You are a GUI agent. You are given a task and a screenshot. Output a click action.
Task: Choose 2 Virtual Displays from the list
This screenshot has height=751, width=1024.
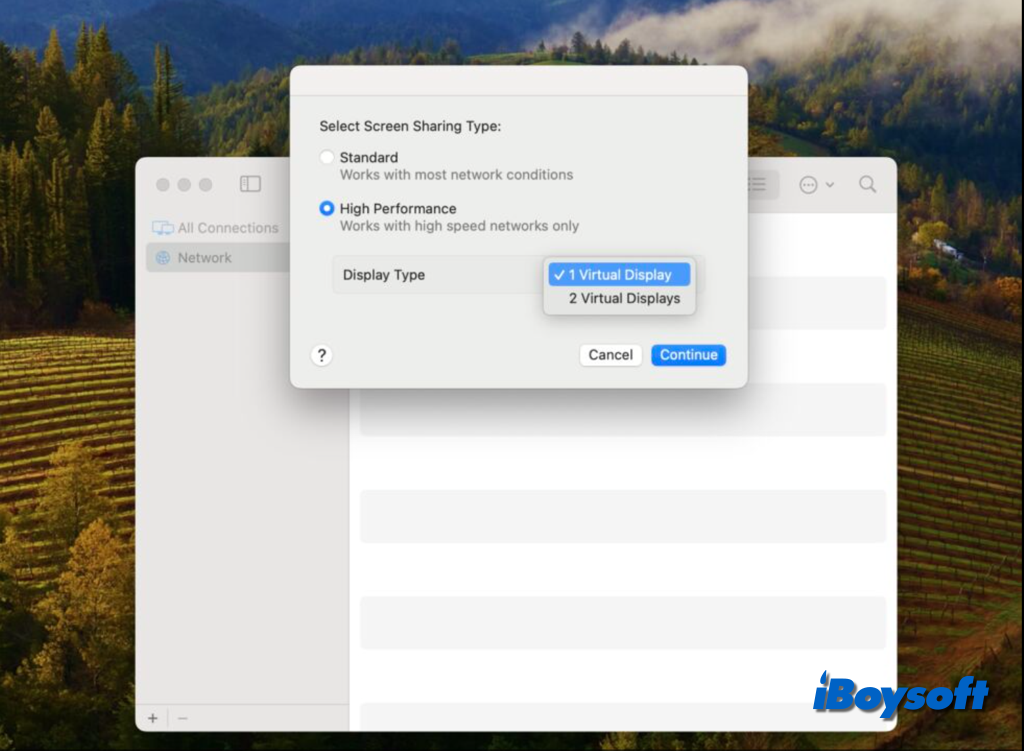coord(624,298)
